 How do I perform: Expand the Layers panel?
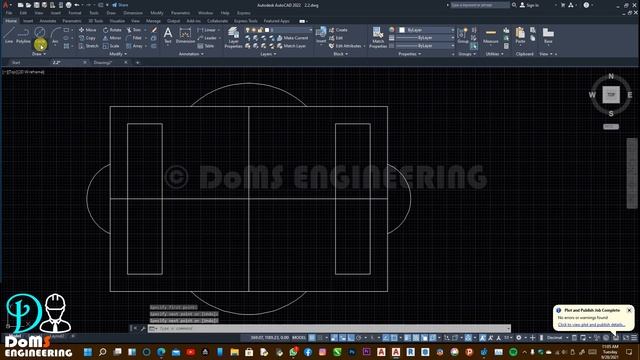click(x=268, y=54)
